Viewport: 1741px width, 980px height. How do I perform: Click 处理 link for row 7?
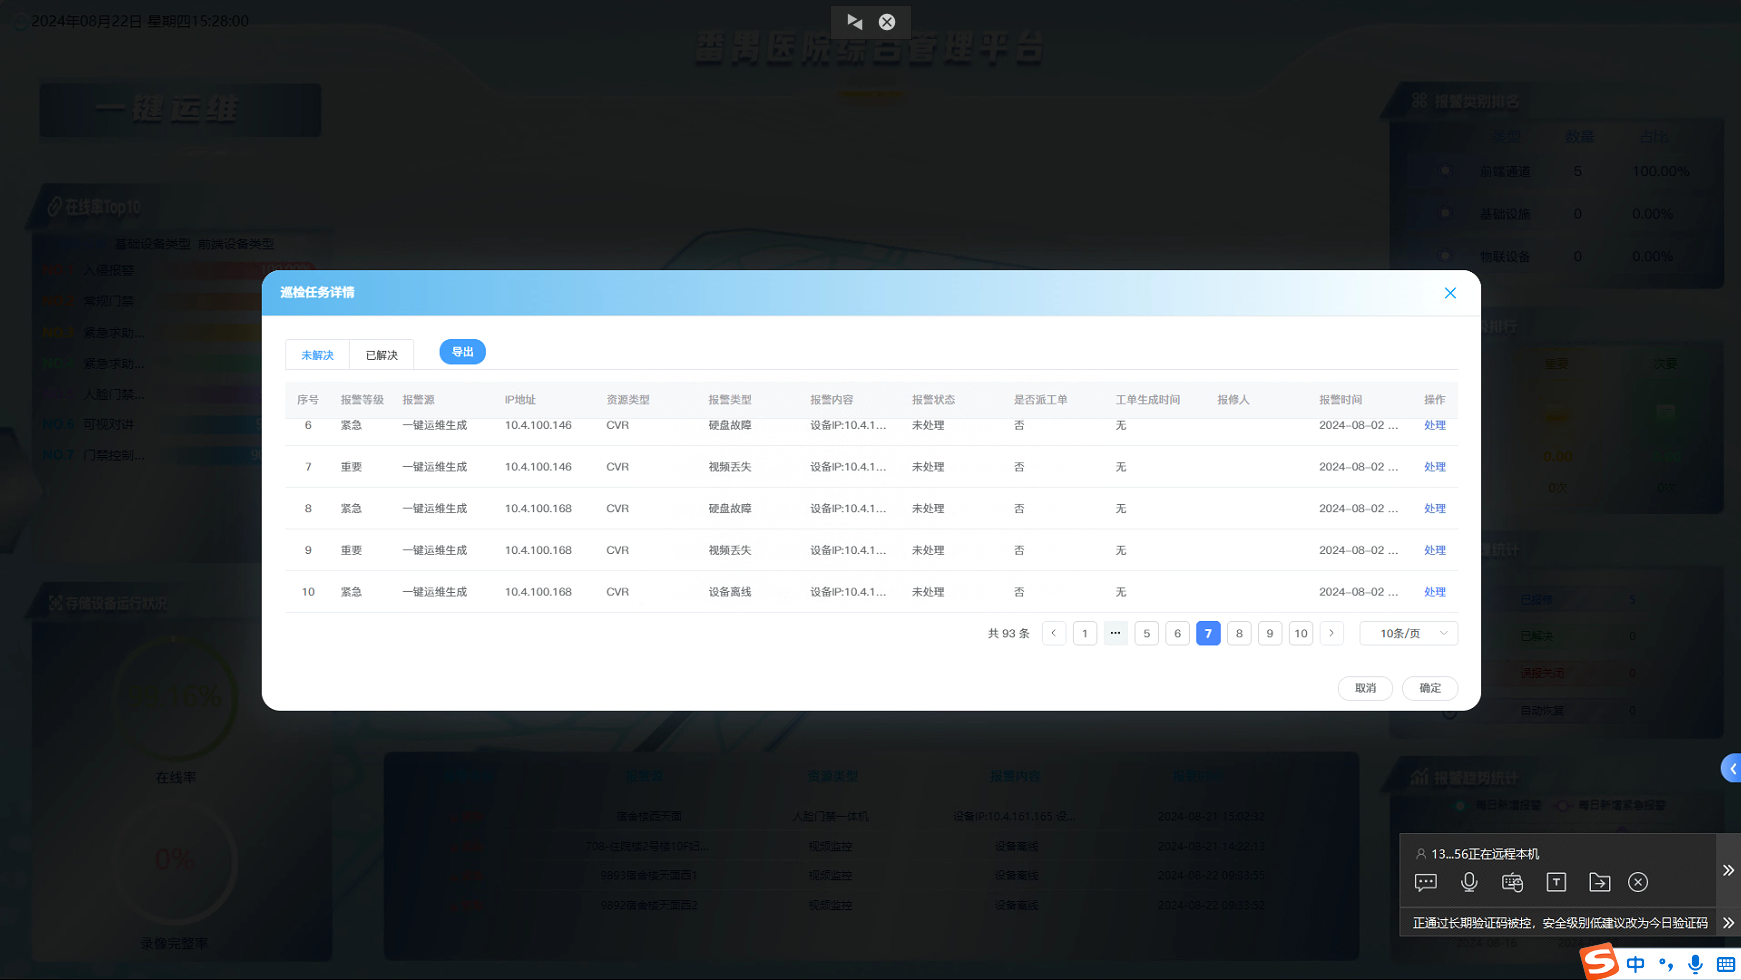click(1434, 467)
